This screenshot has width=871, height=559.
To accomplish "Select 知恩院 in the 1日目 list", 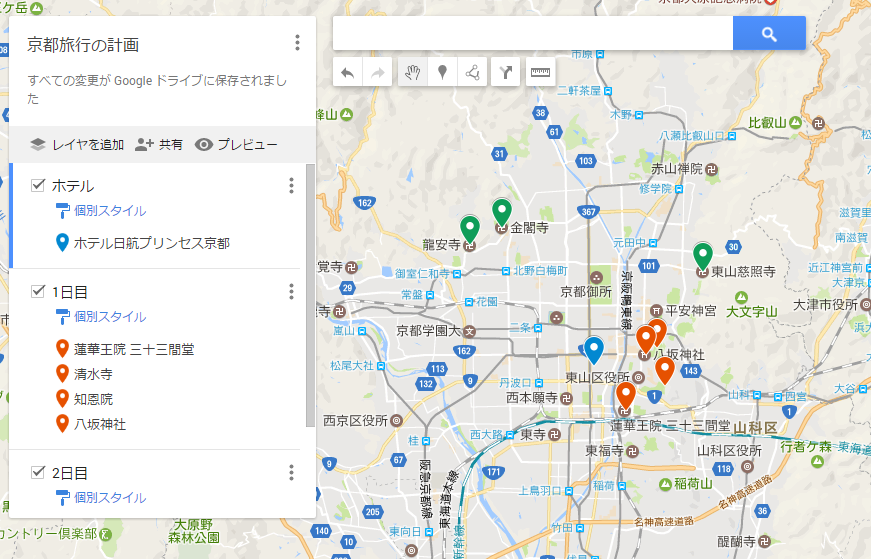I will (x=93, y=399).
